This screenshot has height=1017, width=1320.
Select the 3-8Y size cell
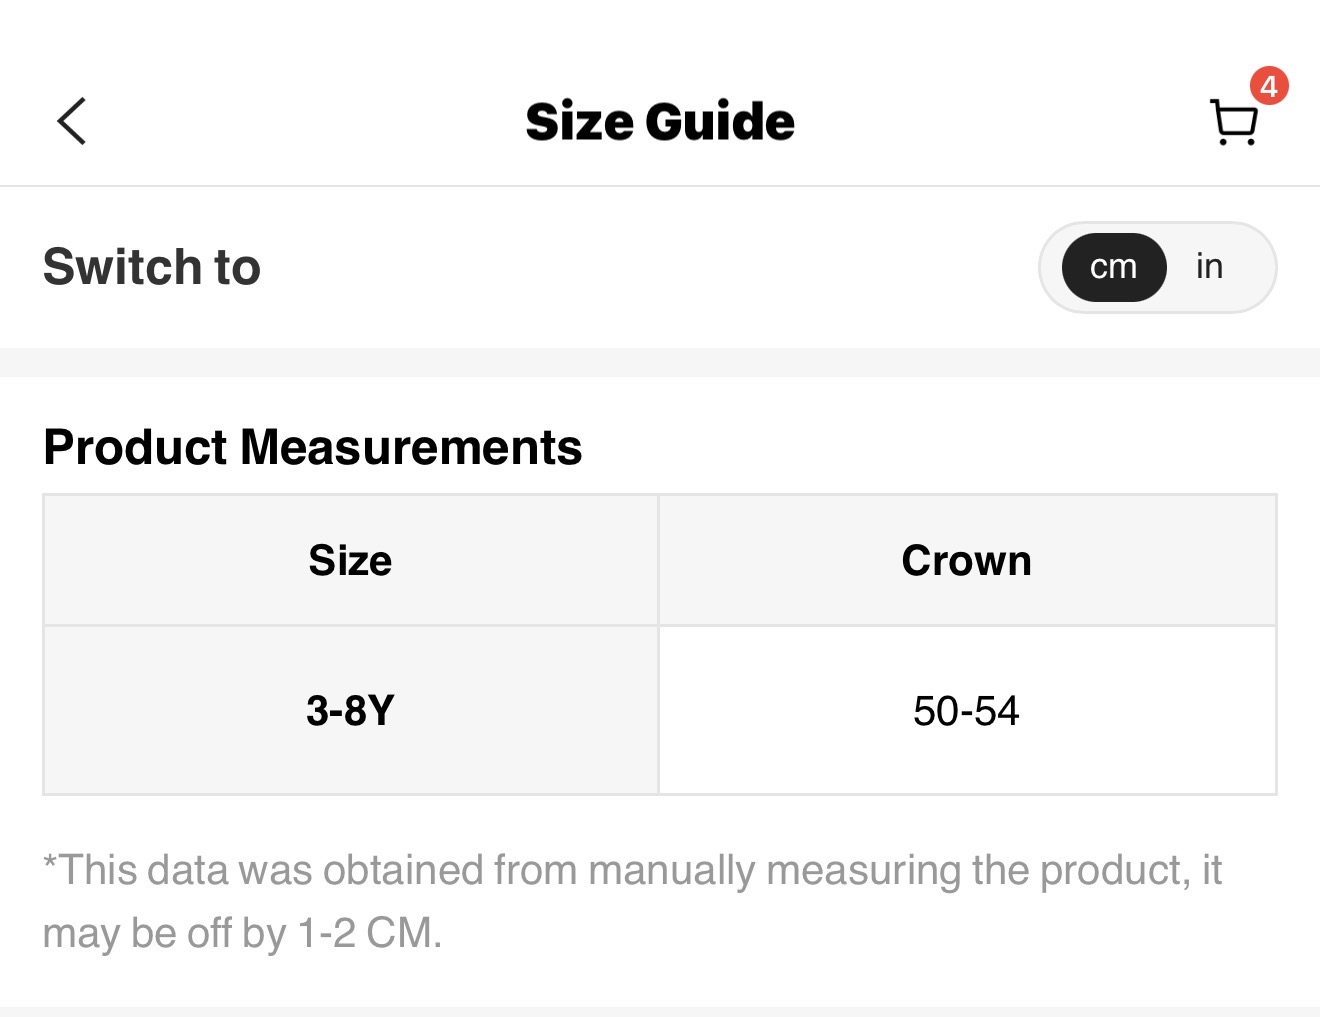[x=350, y=711]
